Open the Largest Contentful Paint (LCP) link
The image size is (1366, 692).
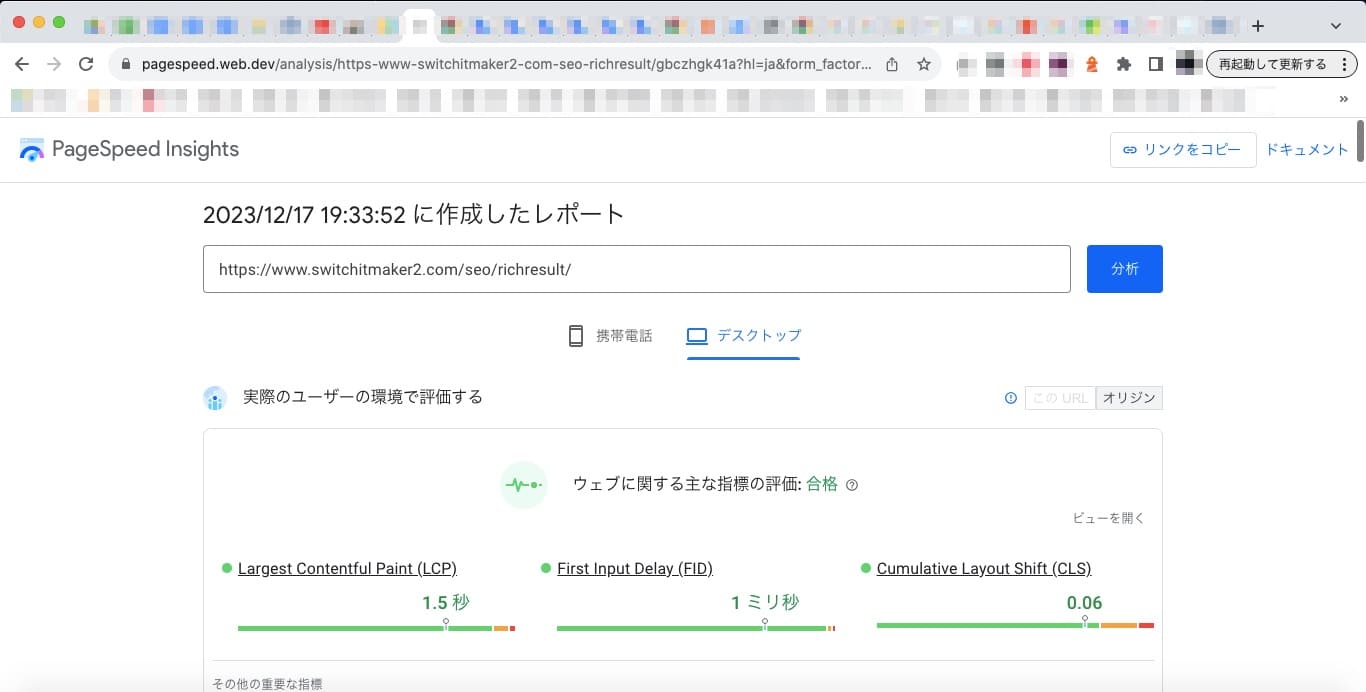[x=347, y=568]
